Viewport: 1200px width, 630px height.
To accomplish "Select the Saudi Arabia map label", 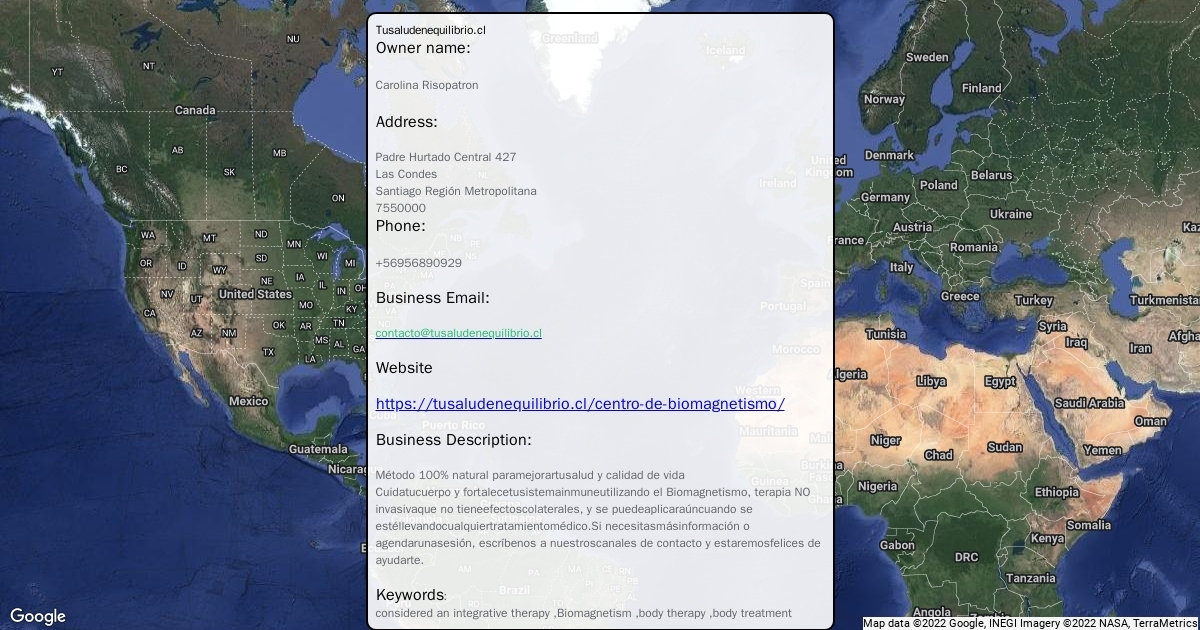I will tap(1089, 403).
